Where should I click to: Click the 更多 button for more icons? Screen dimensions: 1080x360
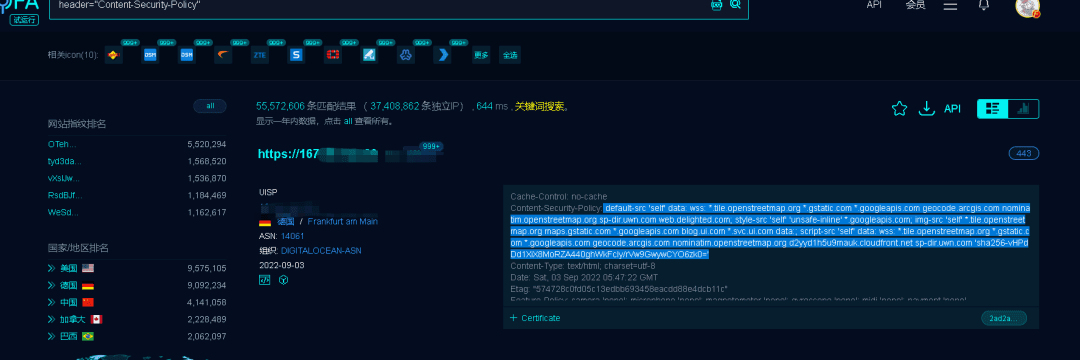tap(481, 55)
